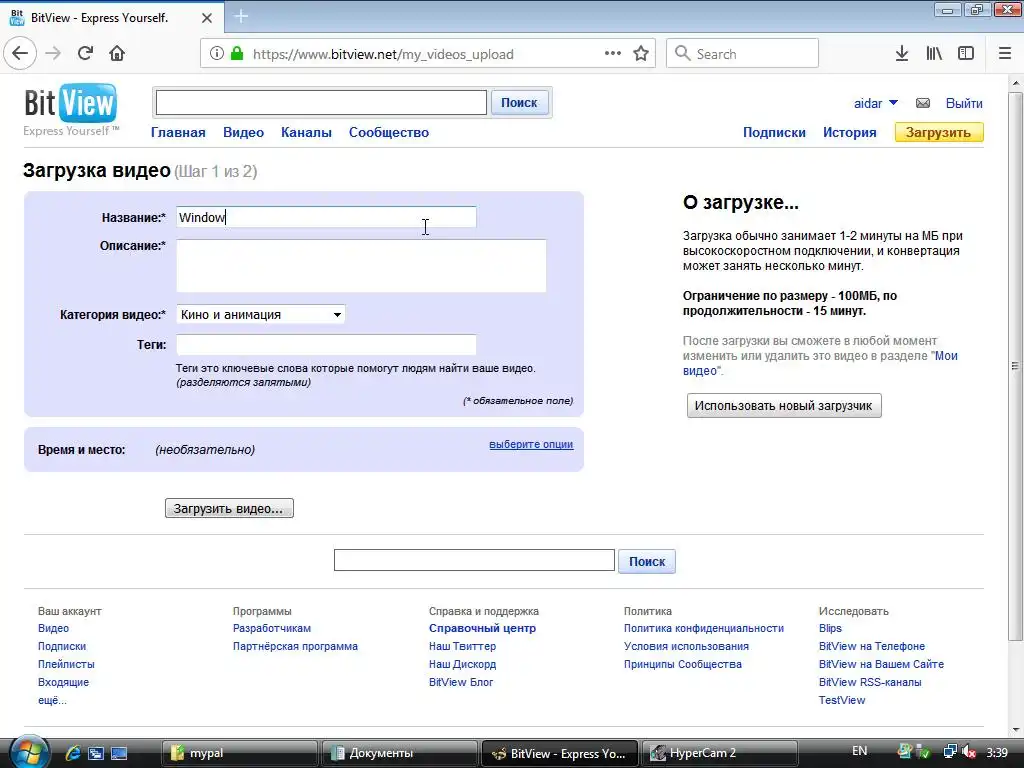Open the Library bookshelf icon
This screenshot has width=1024, height=768.
click(x=934, y=54)
